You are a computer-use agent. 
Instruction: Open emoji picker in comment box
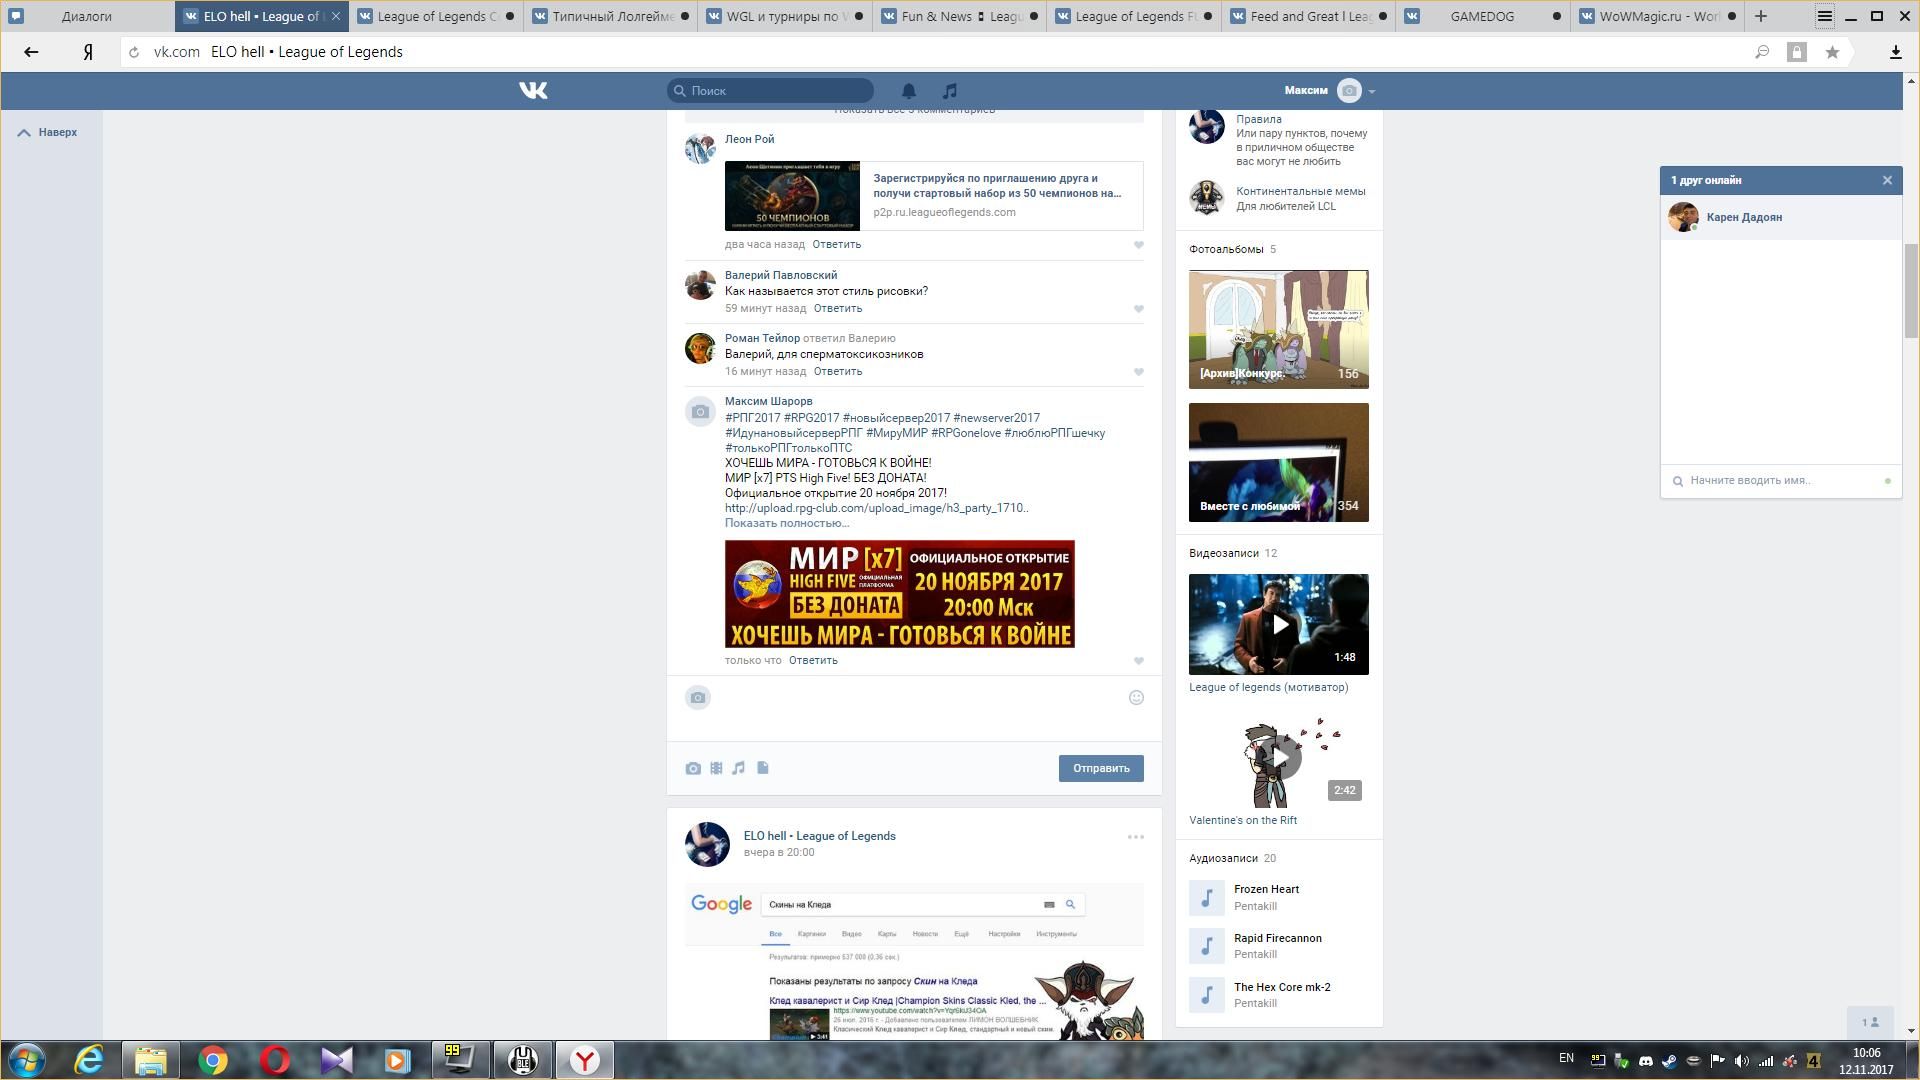tap(1136, 698)
